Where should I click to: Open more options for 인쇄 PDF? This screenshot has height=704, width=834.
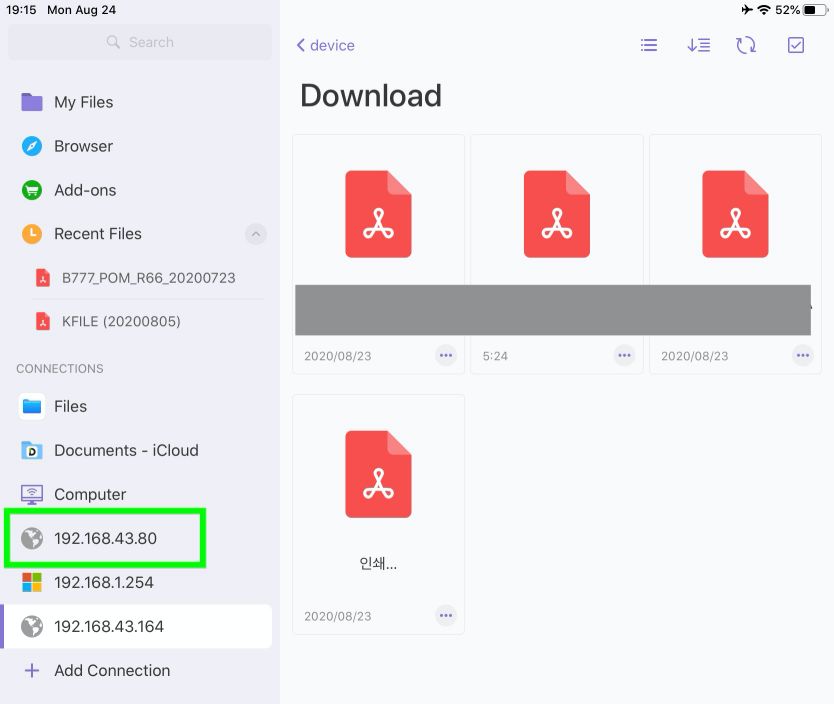tap(446, 615)
